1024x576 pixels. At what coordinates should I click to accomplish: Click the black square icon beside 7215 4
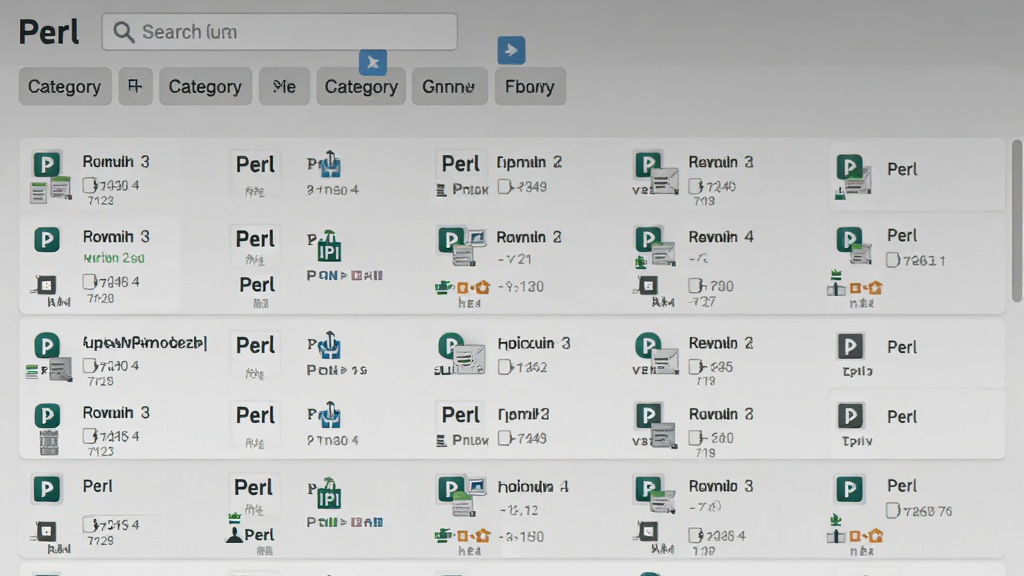point(46,532)
